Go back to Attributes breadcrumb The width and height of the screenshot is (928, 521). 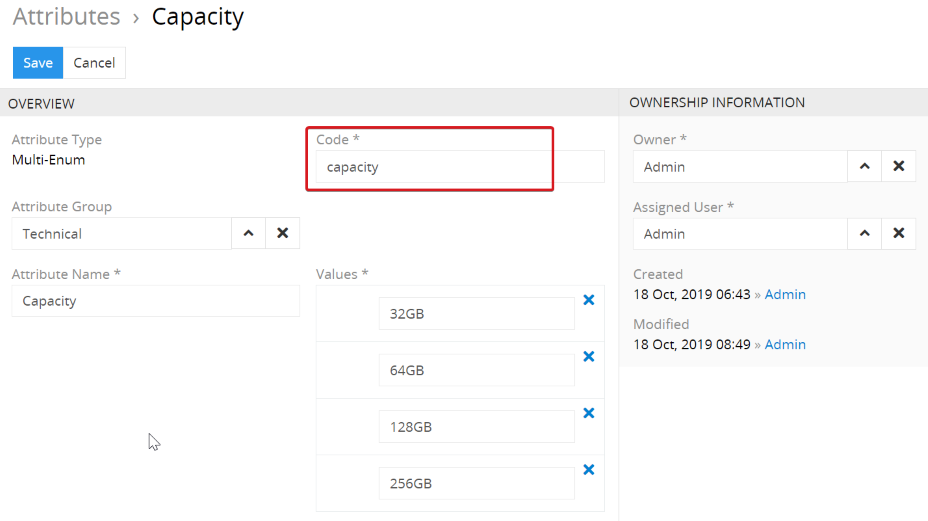pos(66,17)
